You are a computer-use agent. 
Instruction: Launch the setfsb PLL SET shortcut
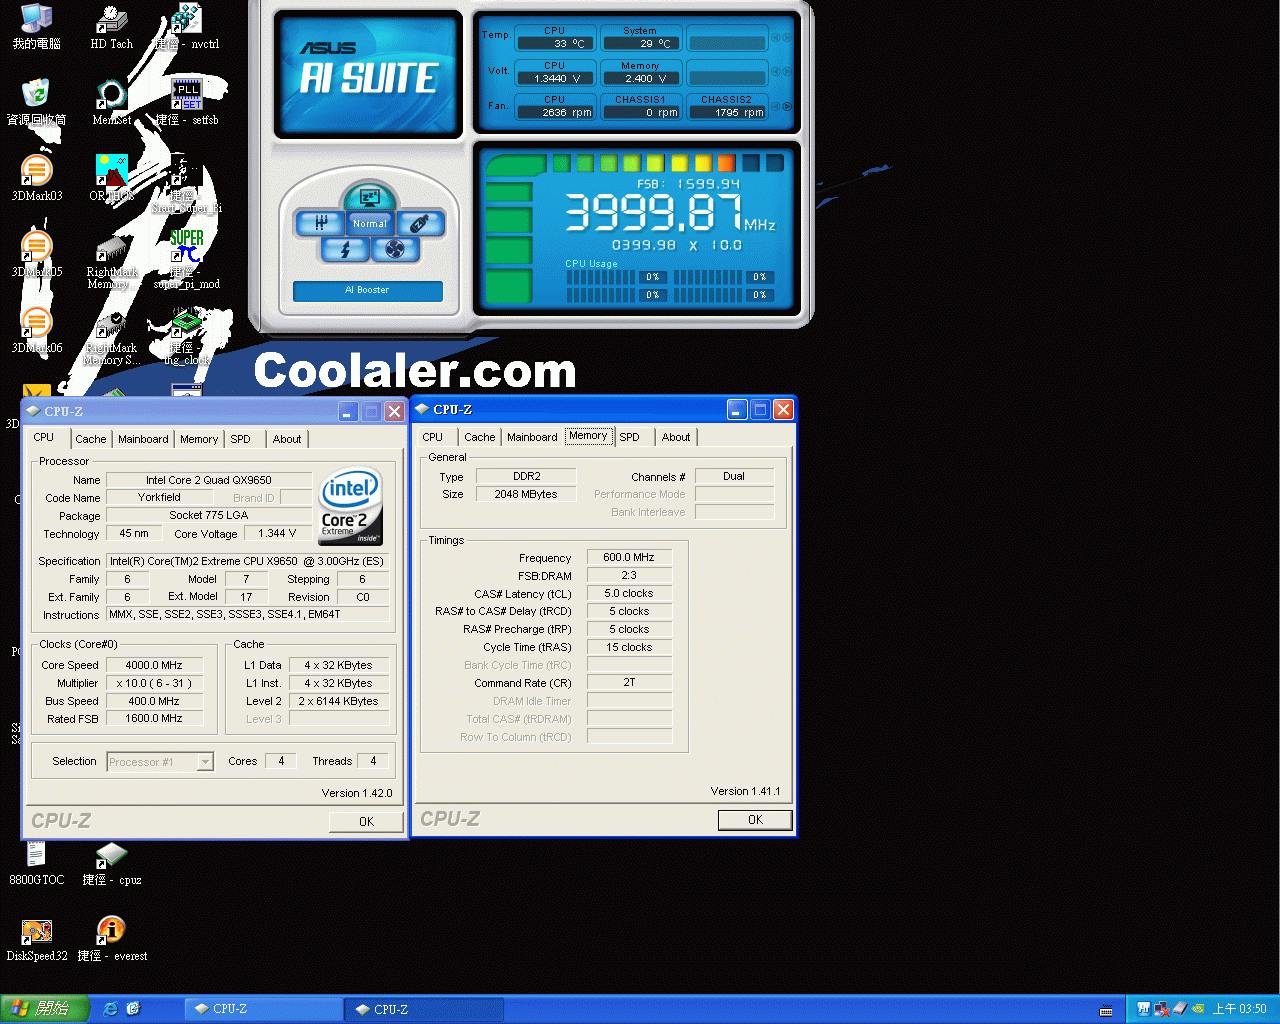187,101
